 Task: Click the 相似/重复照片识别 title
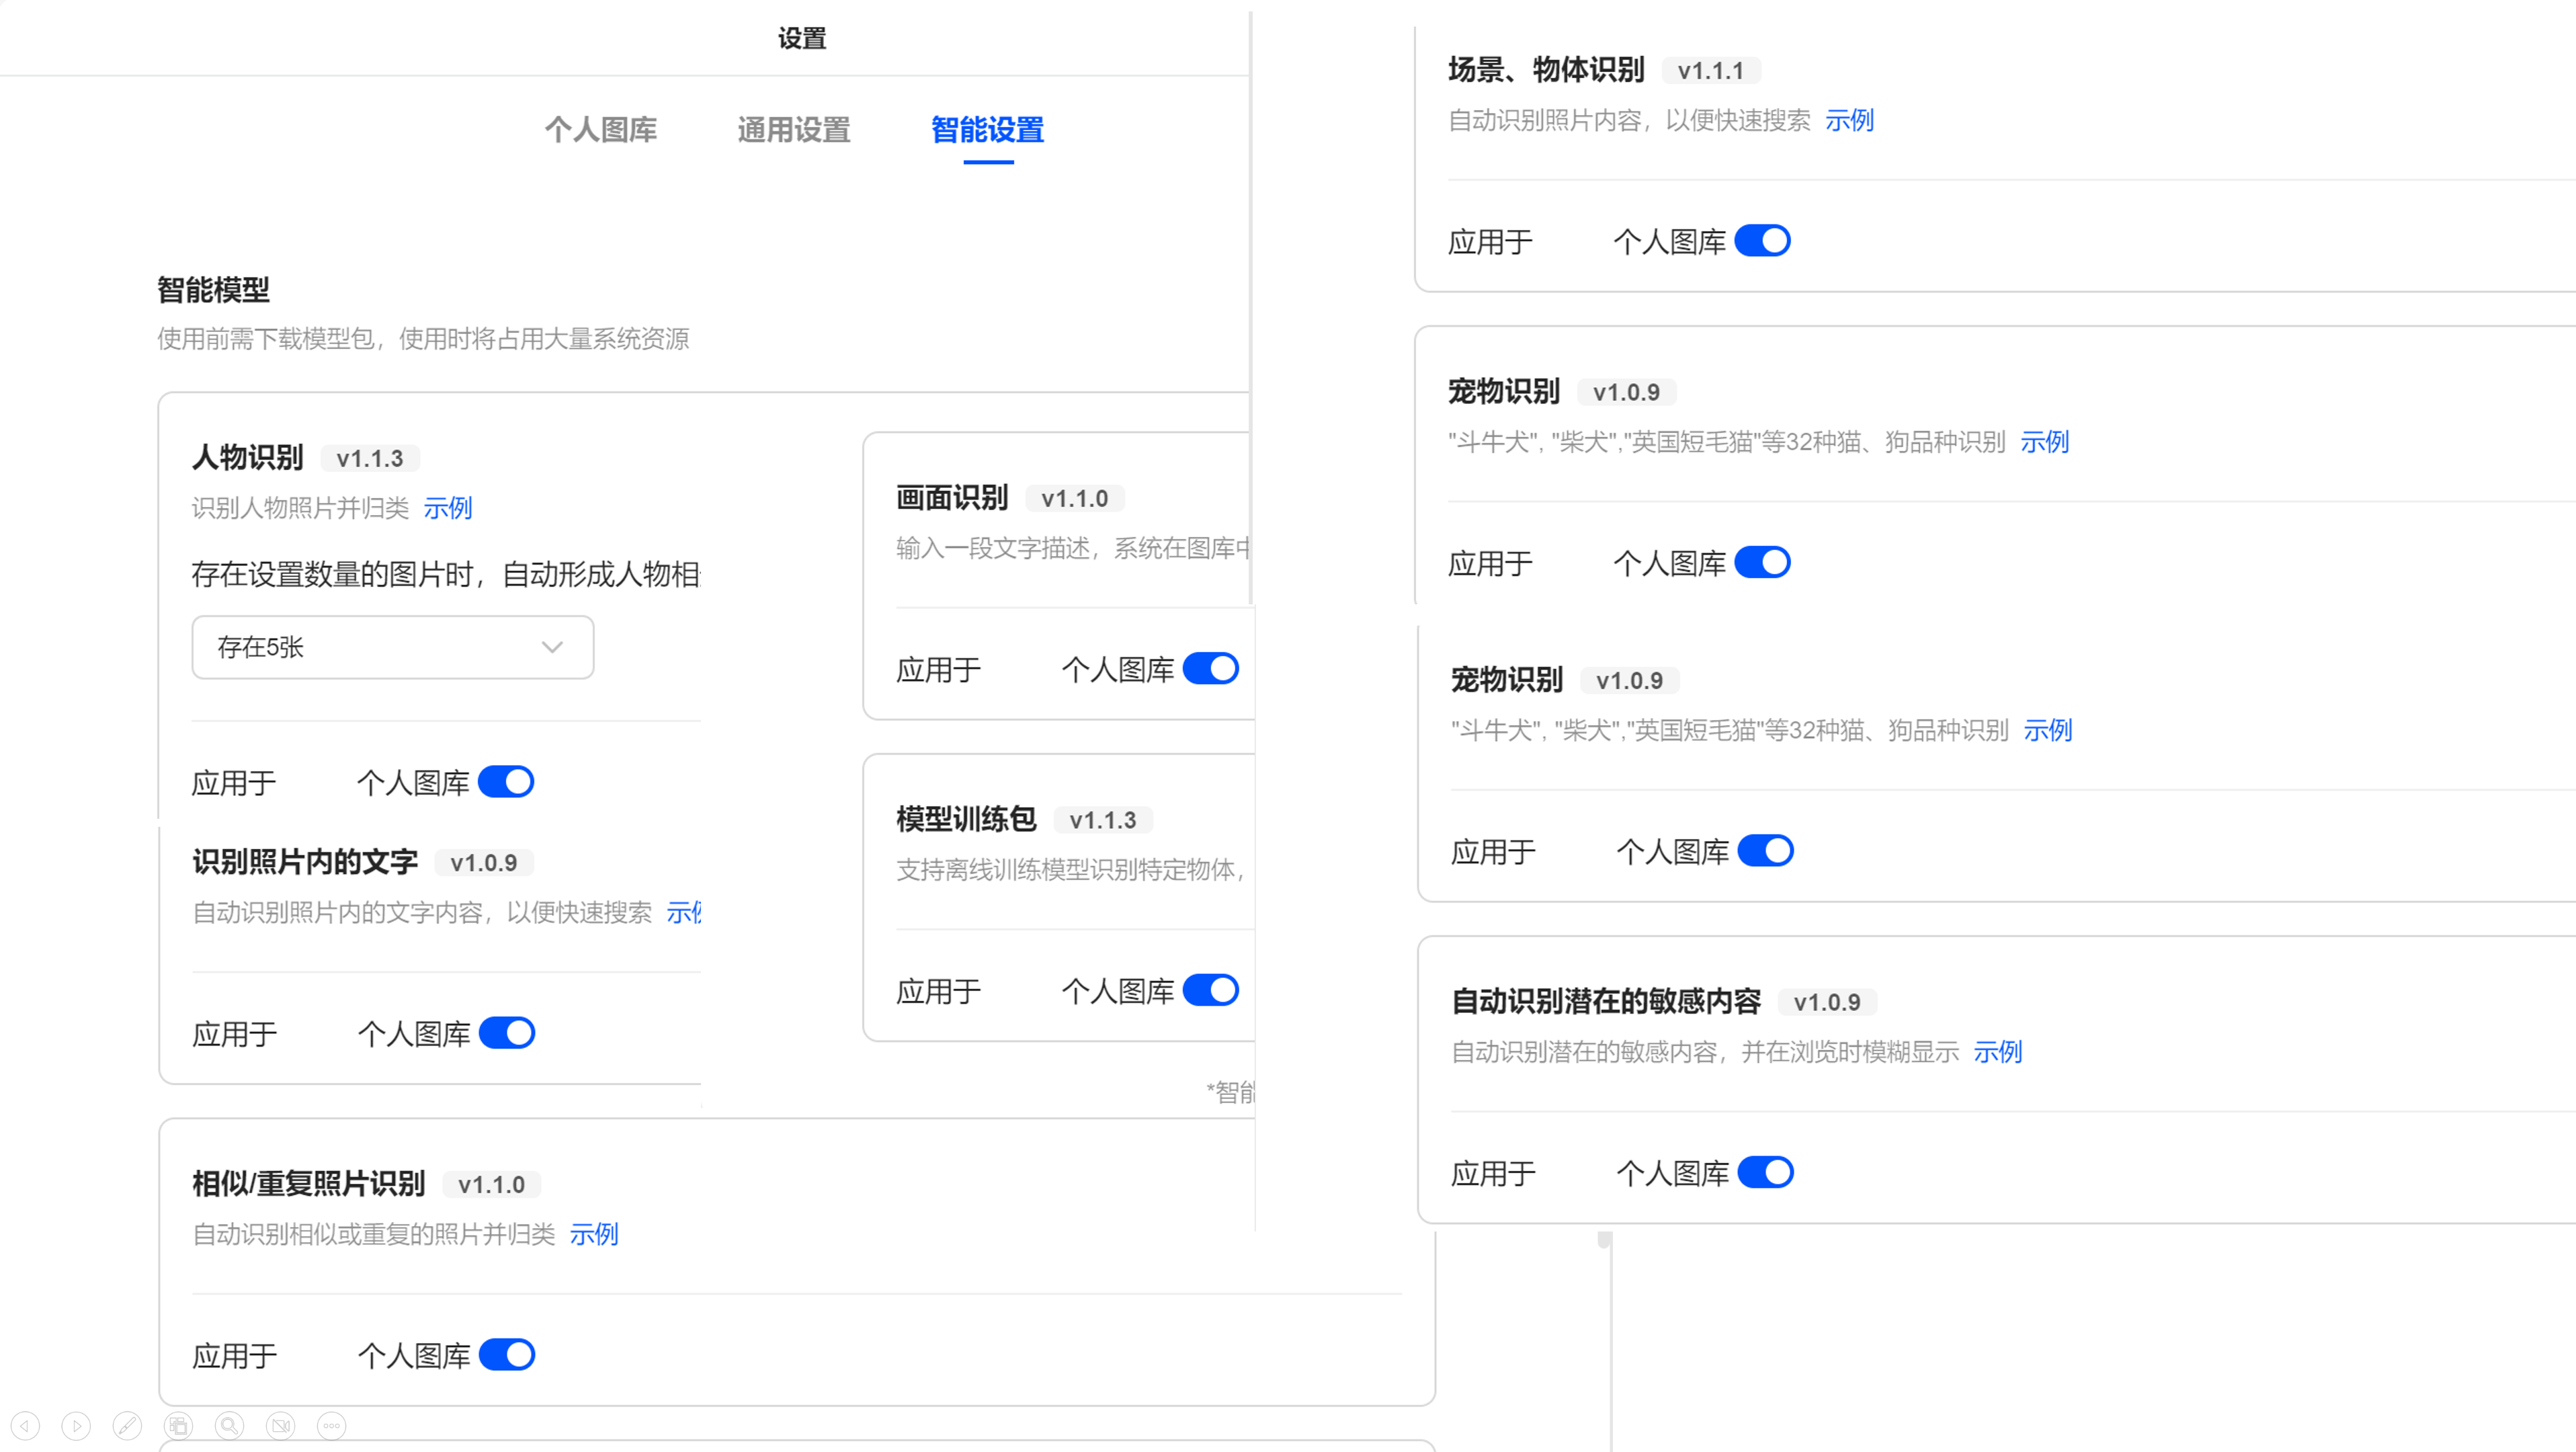[x=309, y=1183]
